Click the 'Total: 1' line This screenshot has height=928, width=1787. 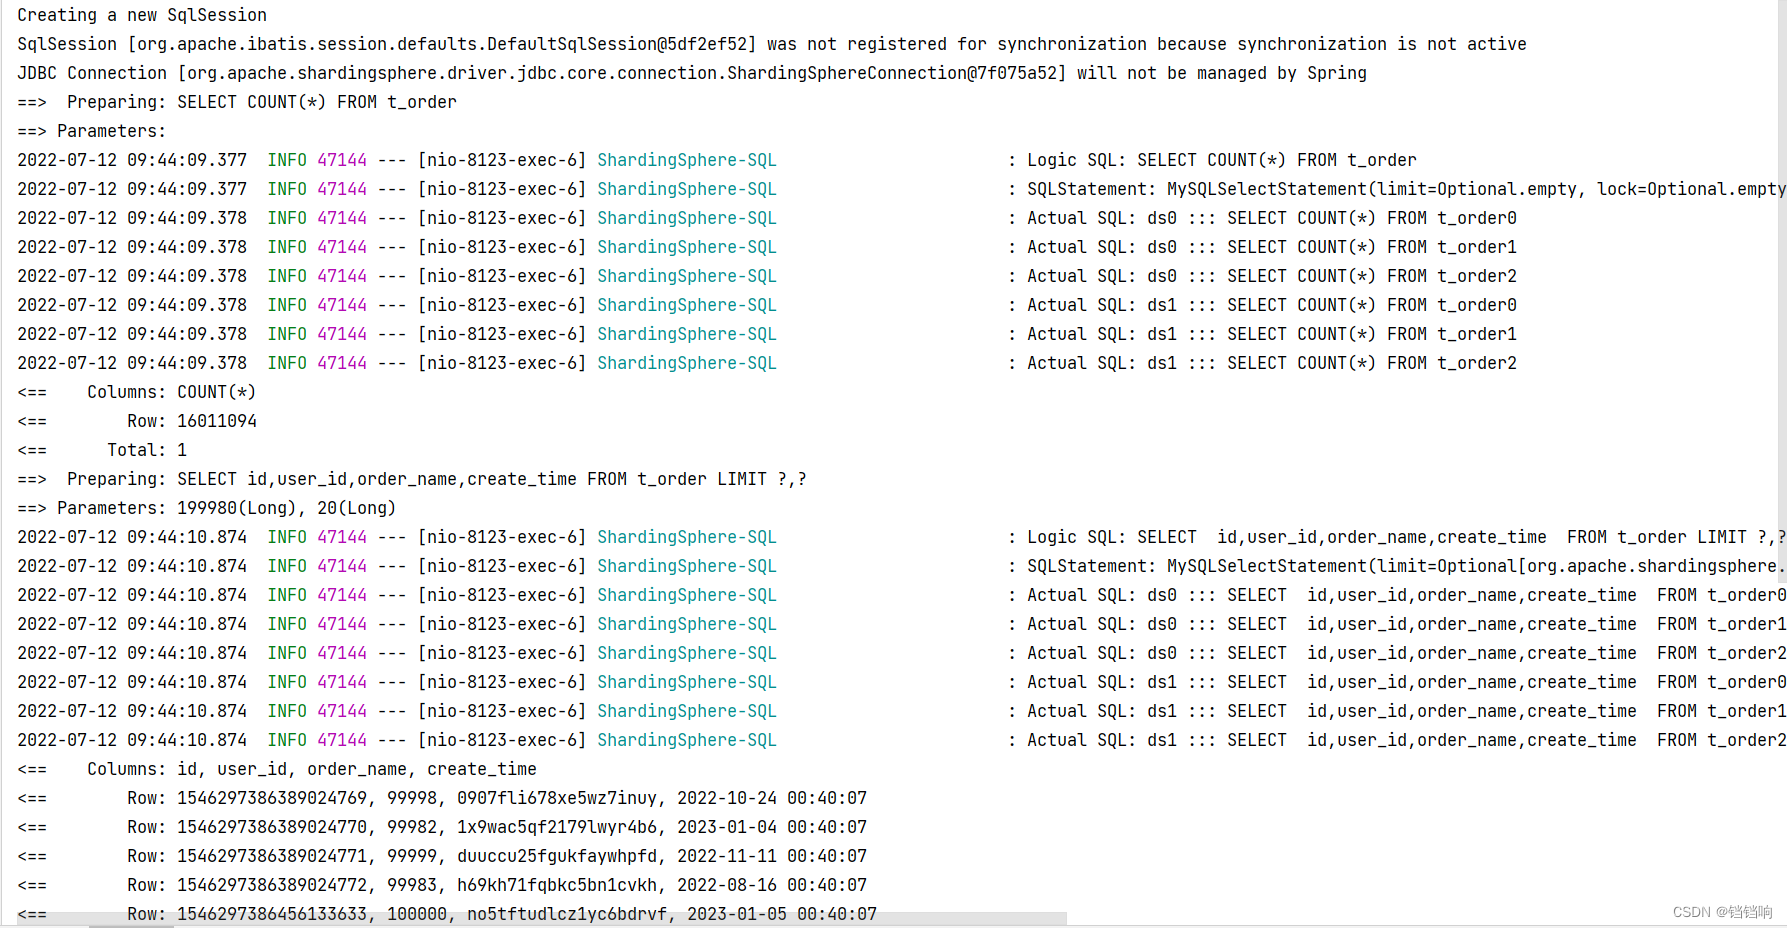[x=102, y=450]
